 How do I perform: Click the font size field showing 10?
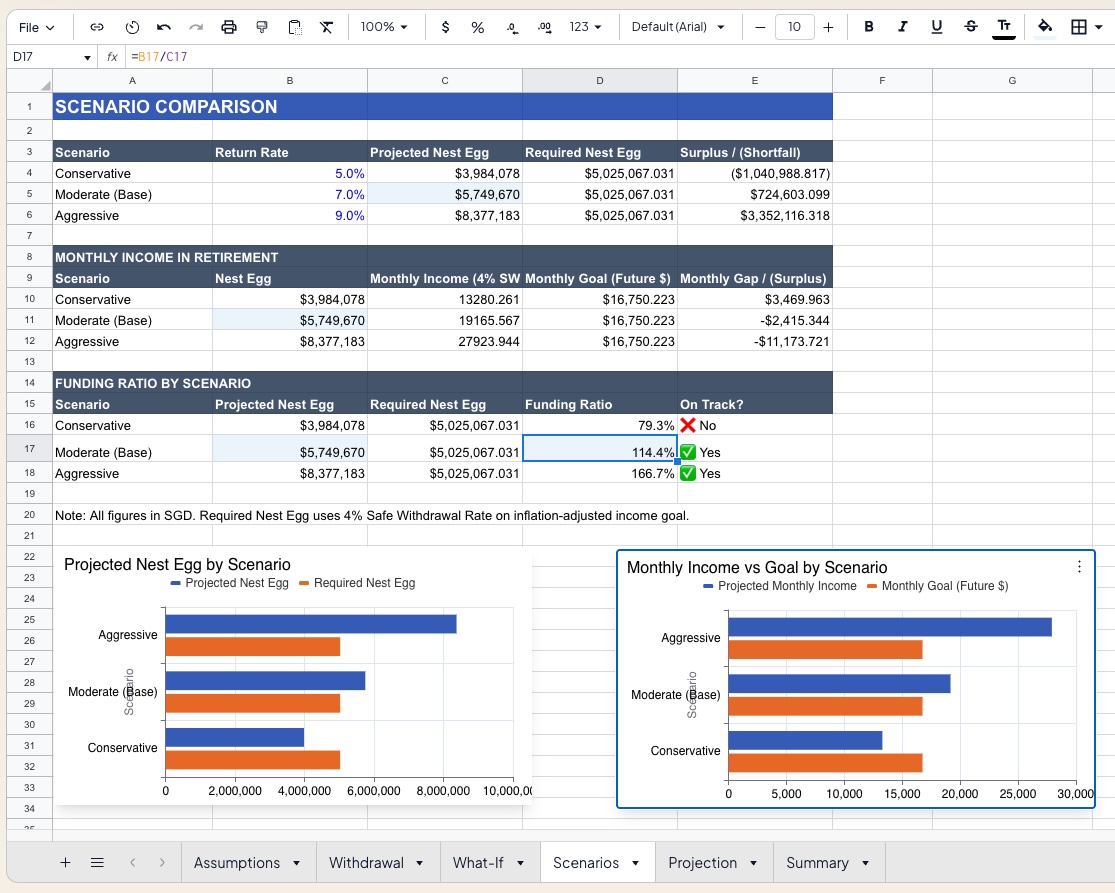tap(794, 27)
